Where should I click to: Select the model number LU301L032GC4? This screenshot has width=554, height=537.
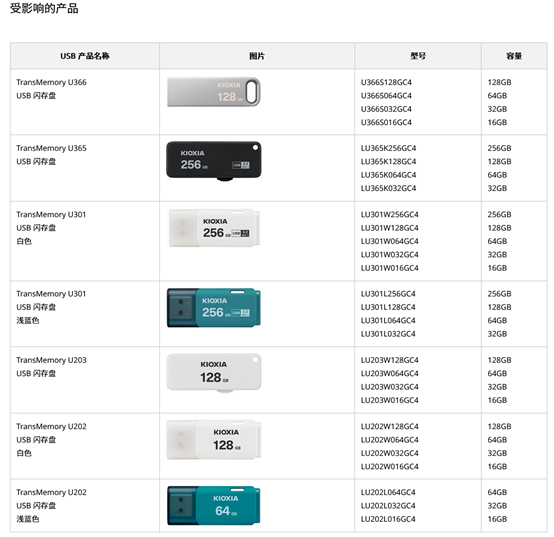coord(388,334)
